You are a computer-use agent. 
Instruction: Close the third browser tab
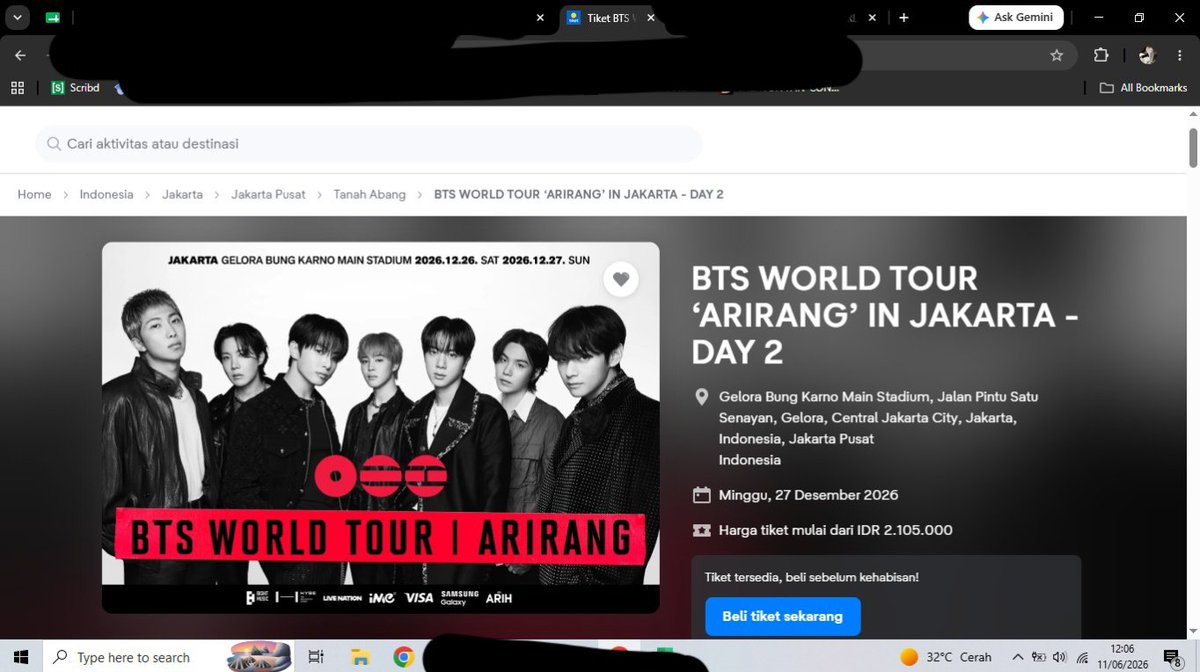(x=871, y=18)
